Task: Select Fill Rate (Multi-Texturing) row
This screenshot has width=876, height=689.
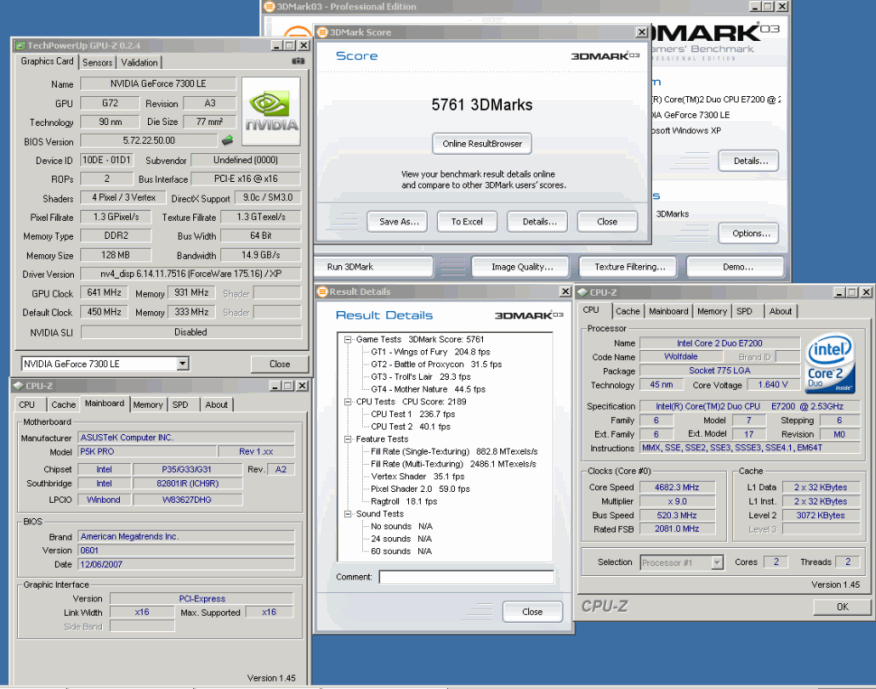Action: [453, 464]
